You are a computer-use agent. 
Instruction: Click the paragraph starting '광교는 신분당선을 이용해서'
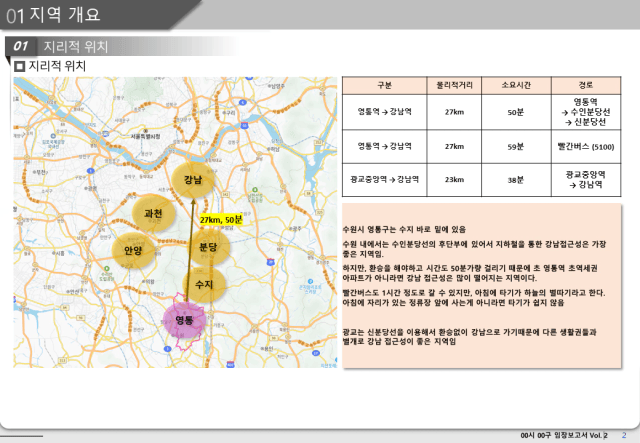click(469, 336)
